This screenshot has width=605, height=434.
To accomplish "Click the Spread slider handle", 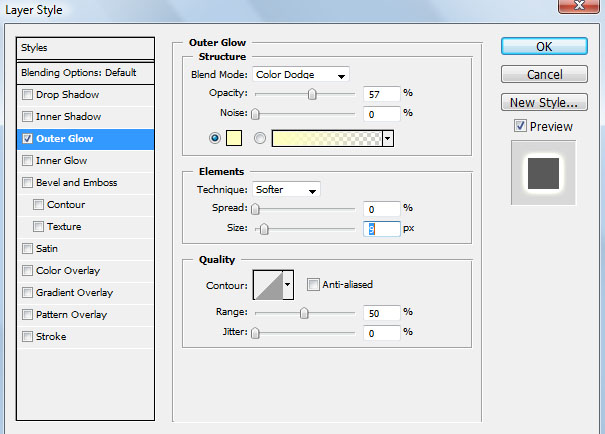I will point(255,209).
